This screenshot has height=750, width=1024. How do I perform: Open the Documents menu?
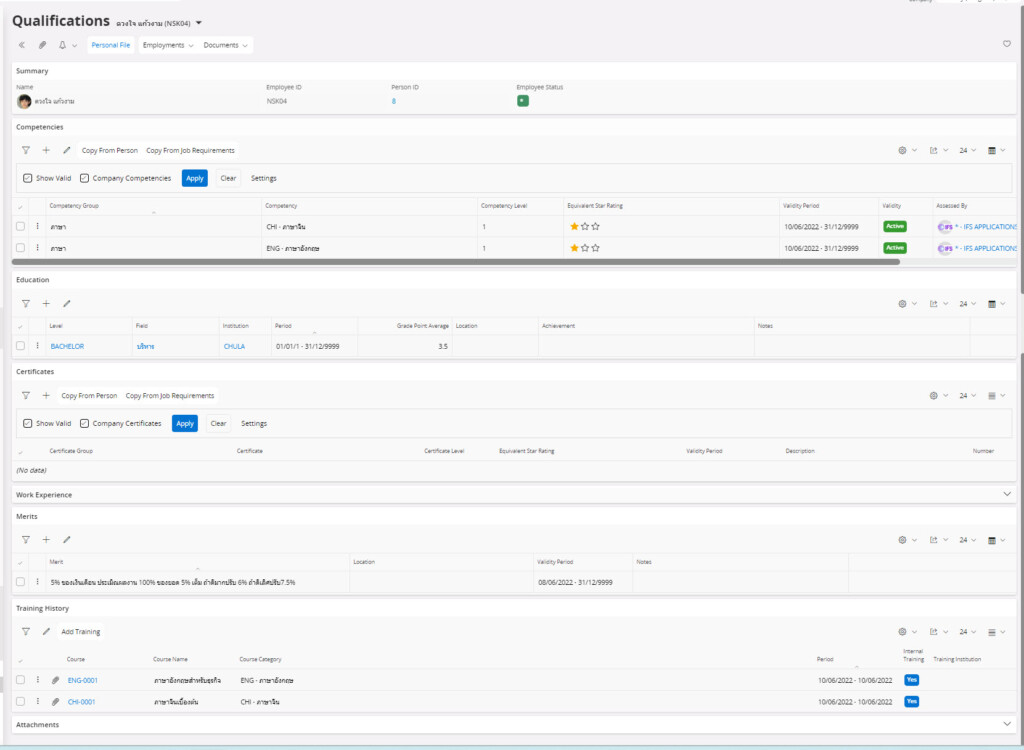(x=226, y=45)
